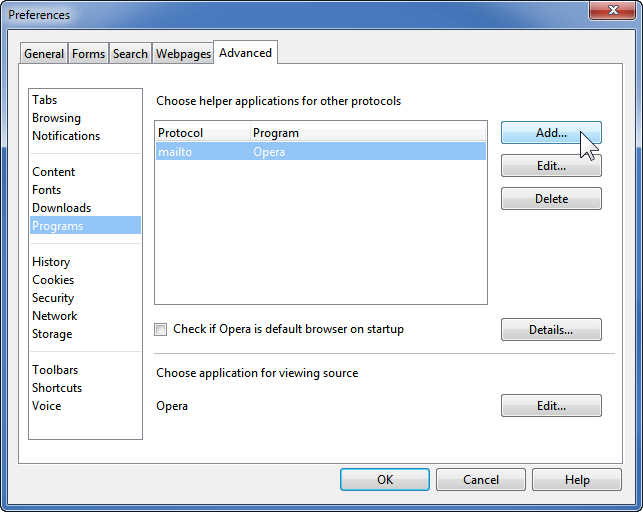The image size is (643, 512).
Task: Click the Add... protocol button
Action: pyautogui.click(x=551, y=133)
